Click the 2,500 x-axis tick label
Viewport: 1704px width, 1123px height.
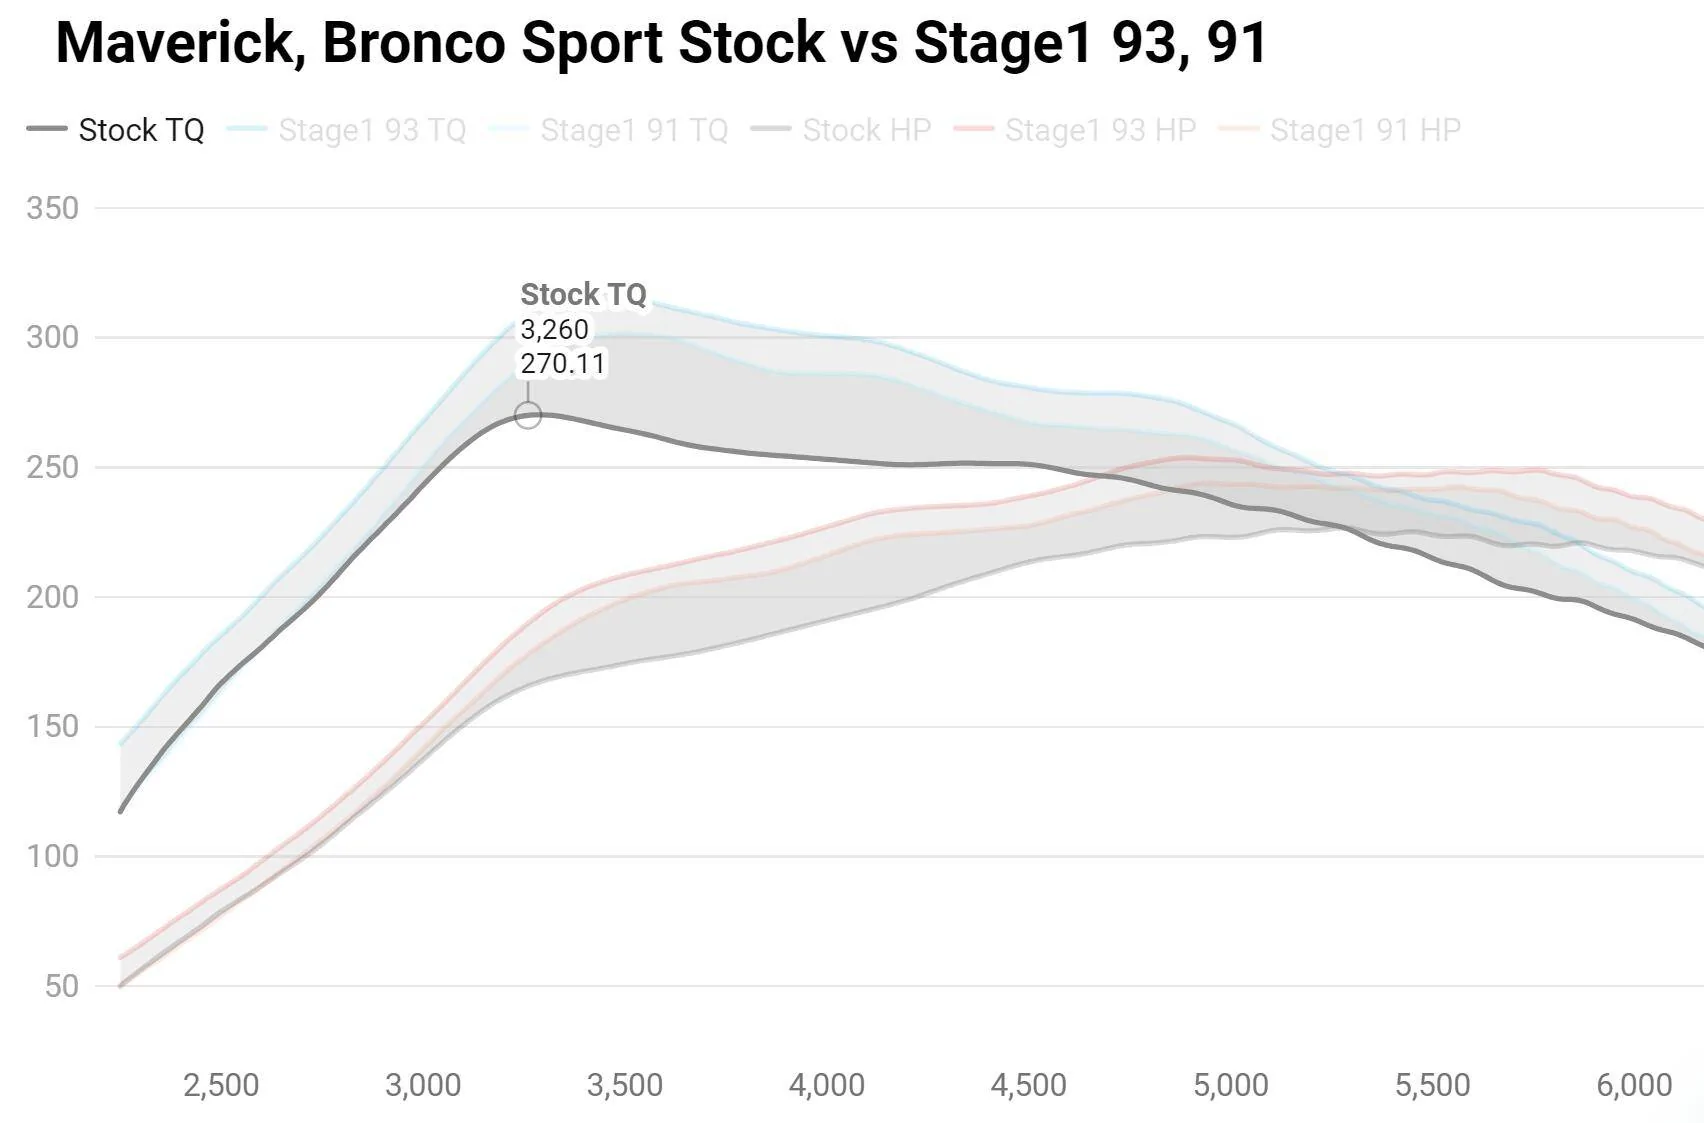pyautogui.click(x=221, y=1085)
